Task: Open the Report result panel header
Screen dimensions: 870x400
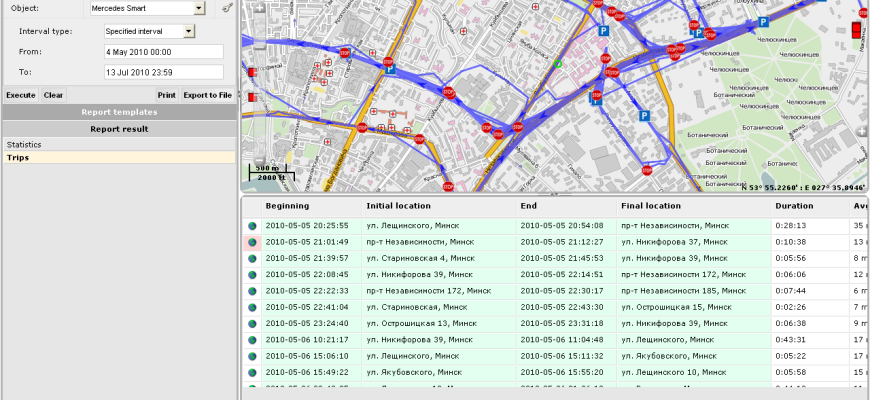Action: [x=118, y=129]
